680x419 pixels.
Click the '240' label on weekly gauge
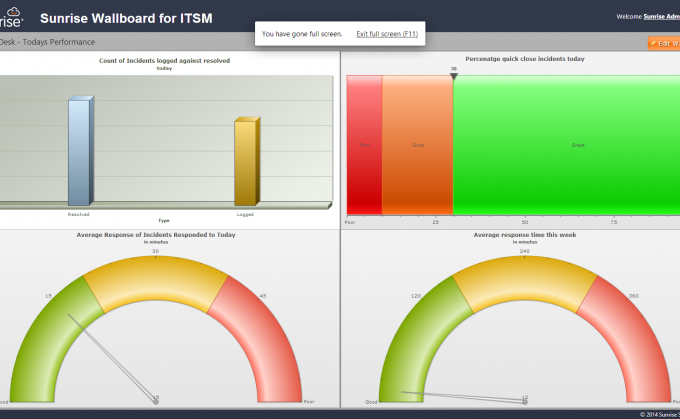pos(525,251)
